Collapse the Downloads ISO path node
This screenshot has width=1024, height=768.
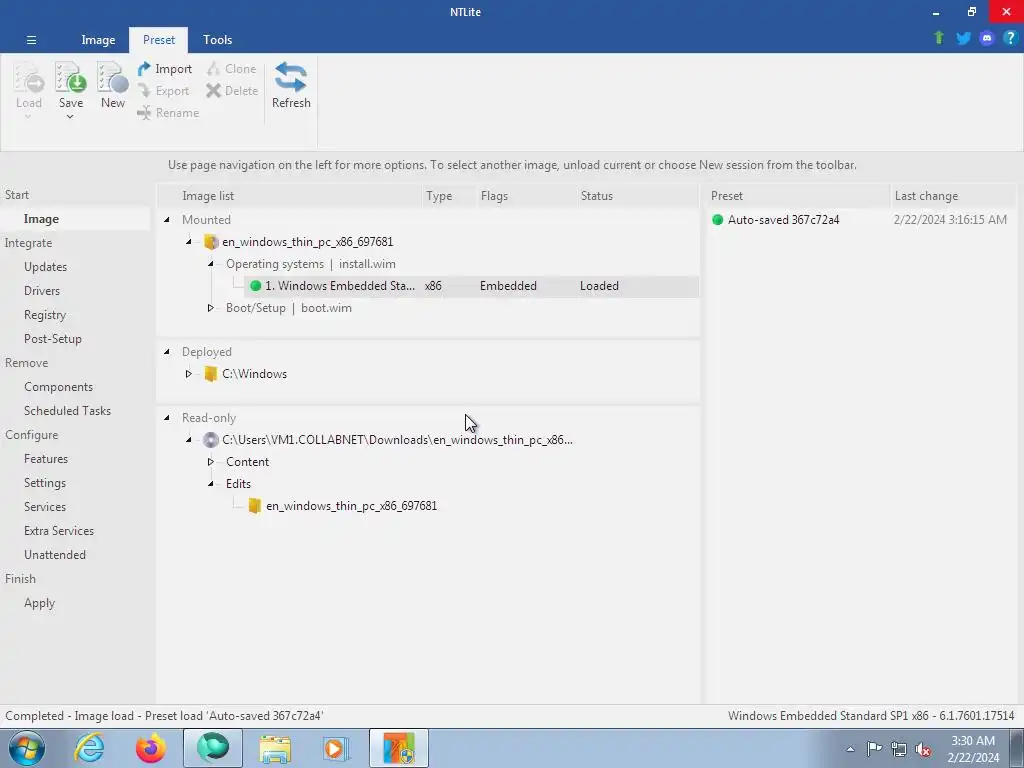pyautogui.click(x=189, y=440)
